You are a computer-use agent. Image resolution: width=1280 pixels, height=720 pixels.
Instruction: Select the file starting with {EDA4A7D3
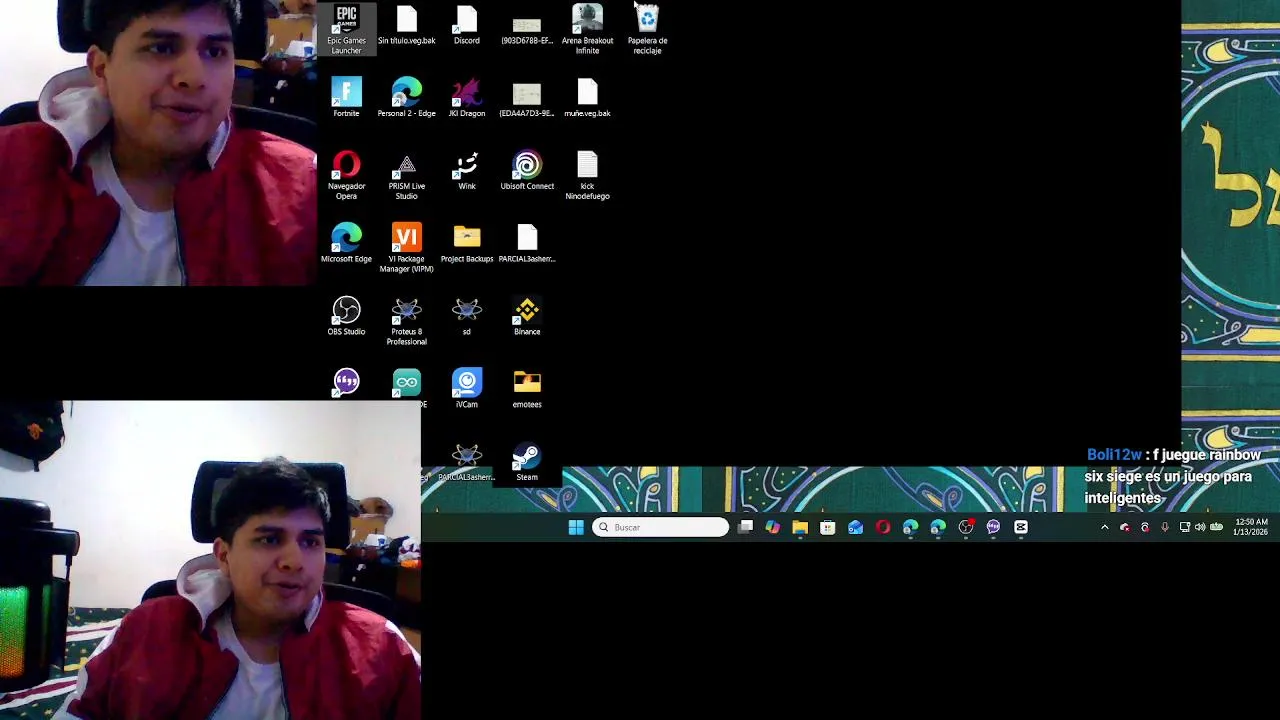pyautogui.click(x=527, y=98)
